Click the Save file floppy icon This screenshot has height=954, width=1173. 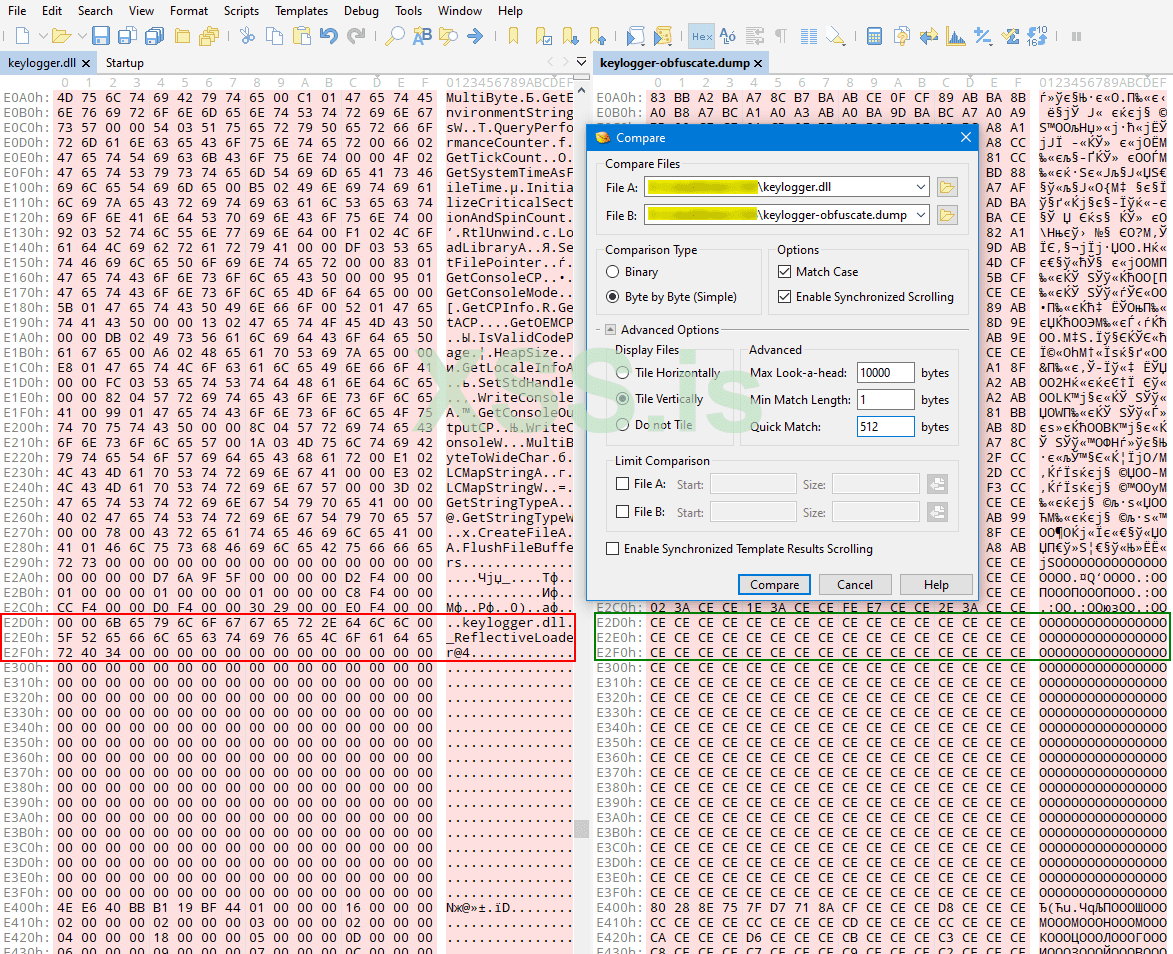101,35
